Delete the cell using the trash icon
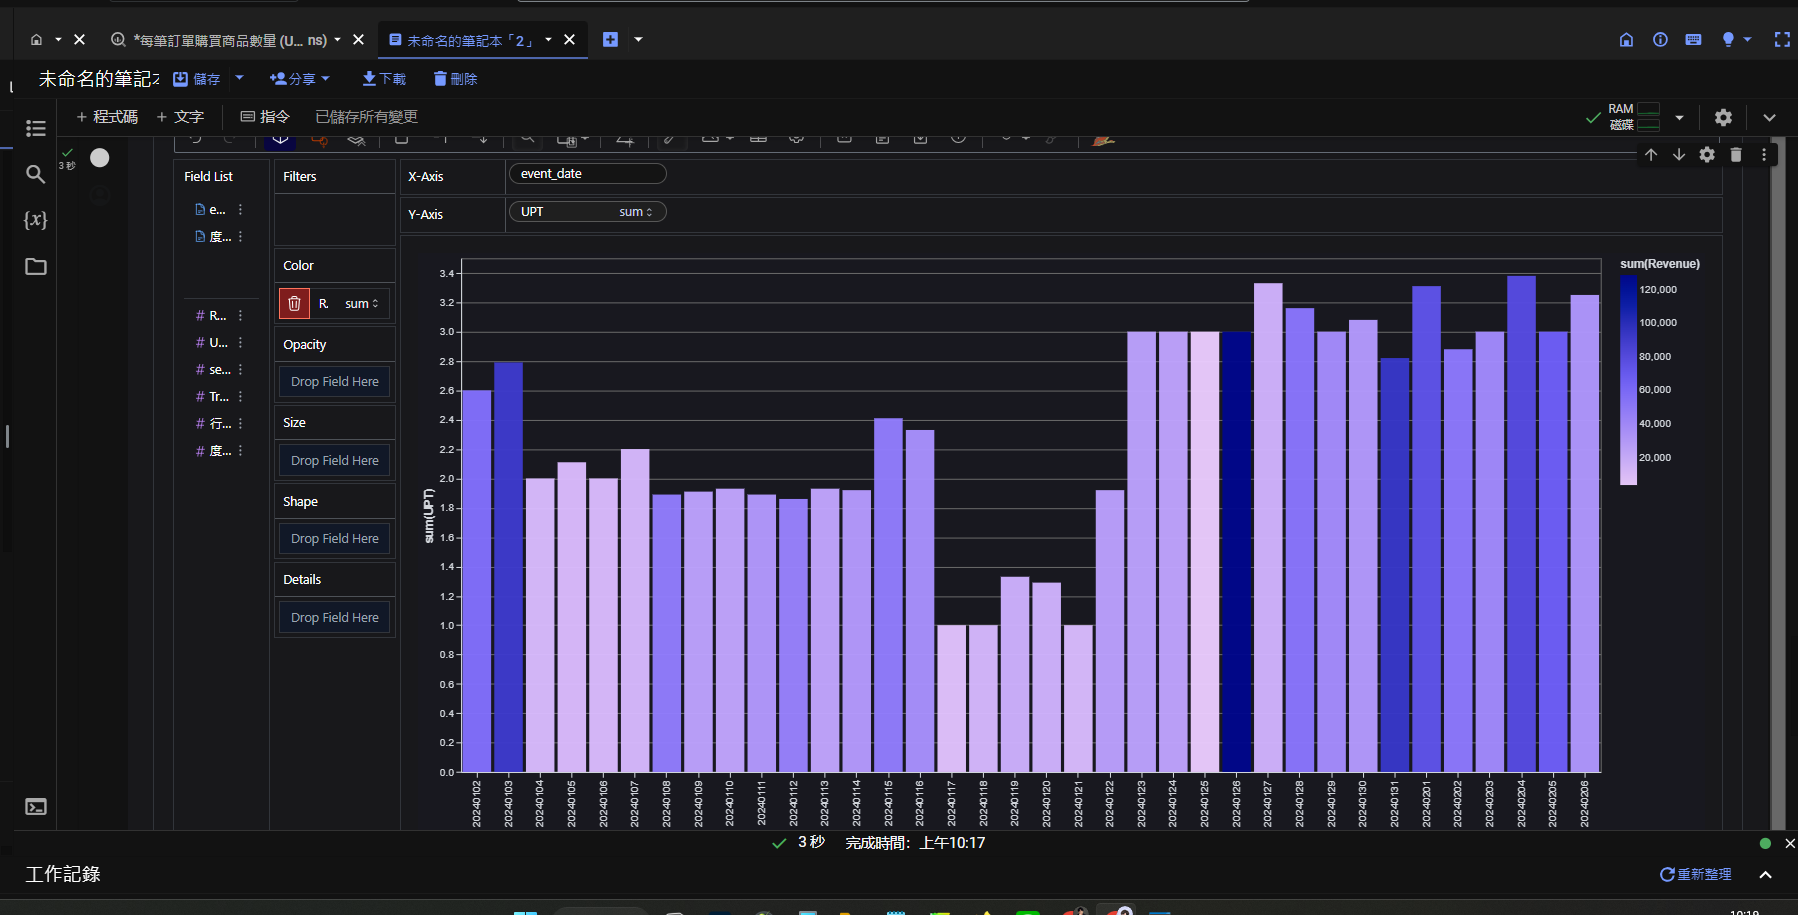Screen dimensions: 1798x915 coord(1736,155)
